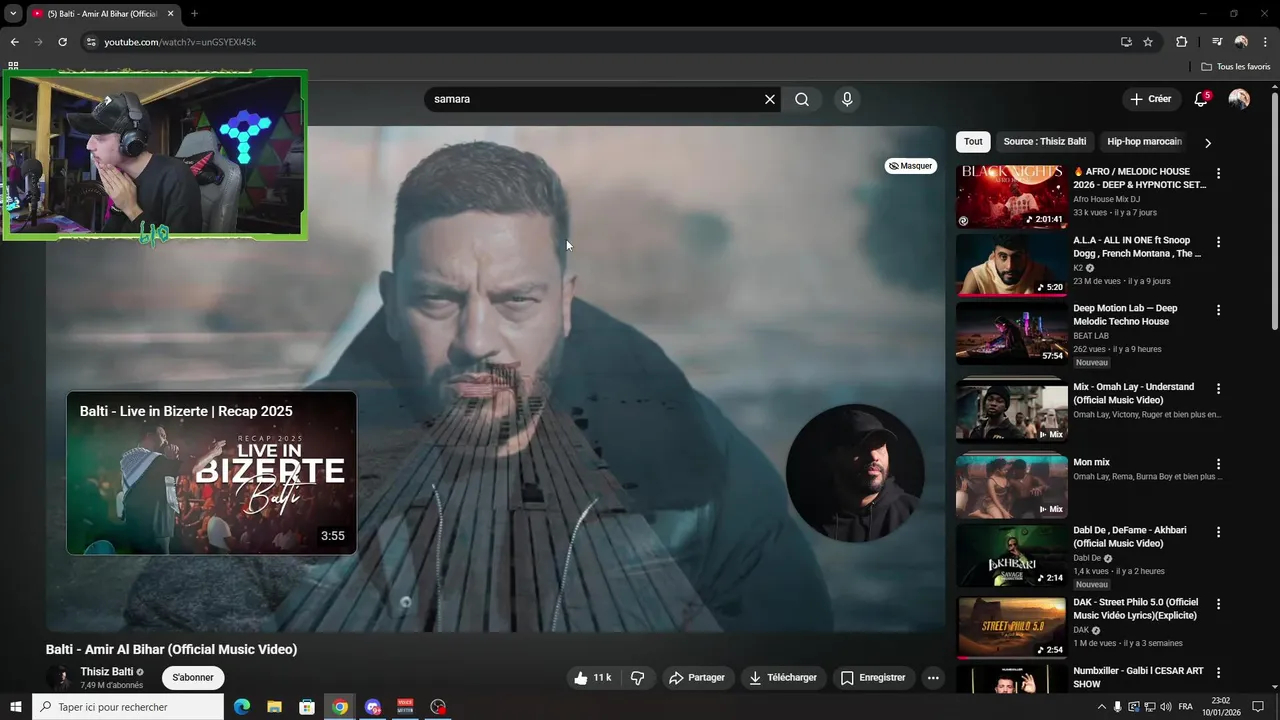Open the AFRO / MELODIC HOUSE 2026 video thumbnail
The height and width of the screenshot is (720, 1280).
pyautogui.click(x=1011, y=197)
